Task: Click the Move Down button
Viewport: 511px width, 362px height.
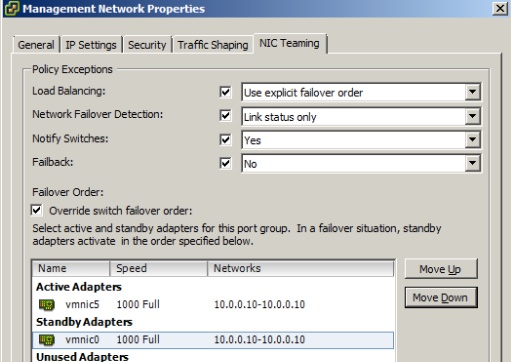Action: 441,297
